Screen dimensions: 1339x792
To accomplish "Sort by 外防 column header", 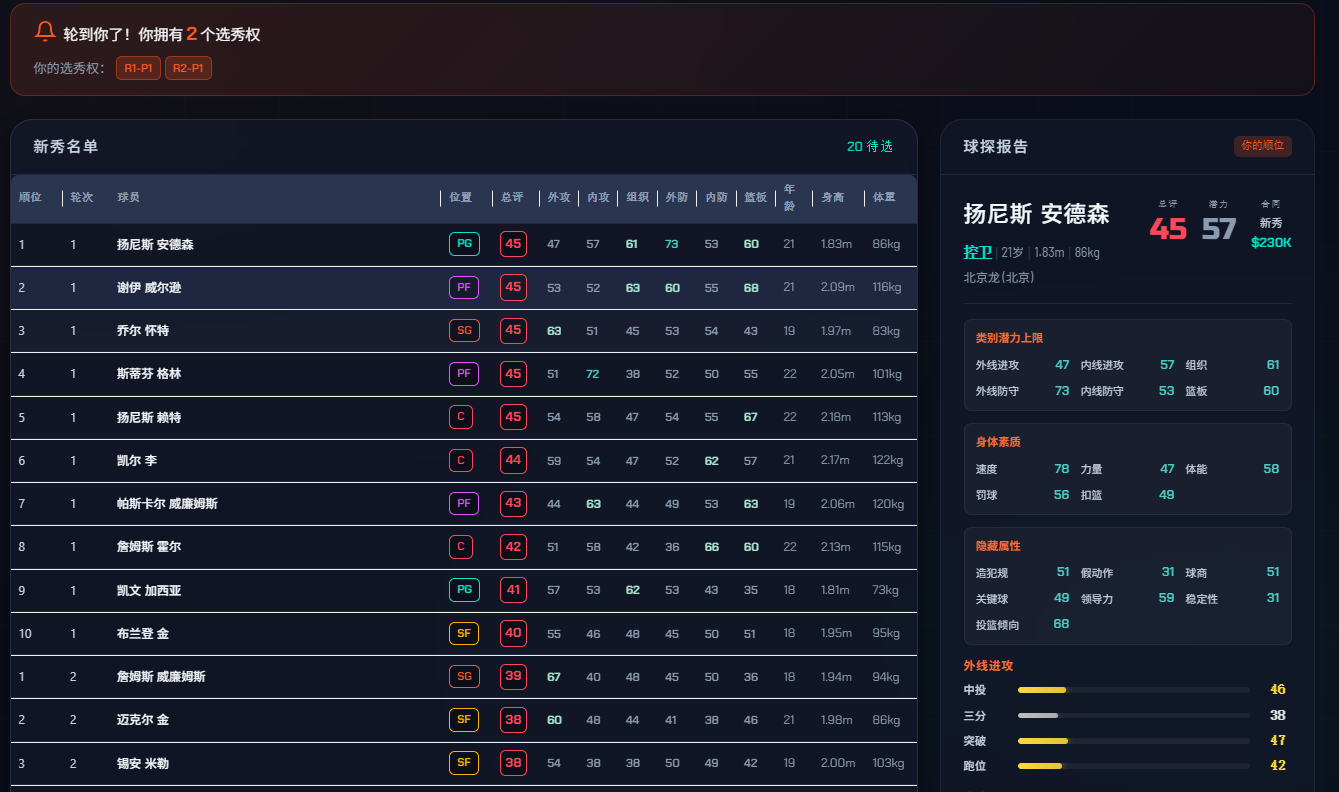I will (677, 198).
